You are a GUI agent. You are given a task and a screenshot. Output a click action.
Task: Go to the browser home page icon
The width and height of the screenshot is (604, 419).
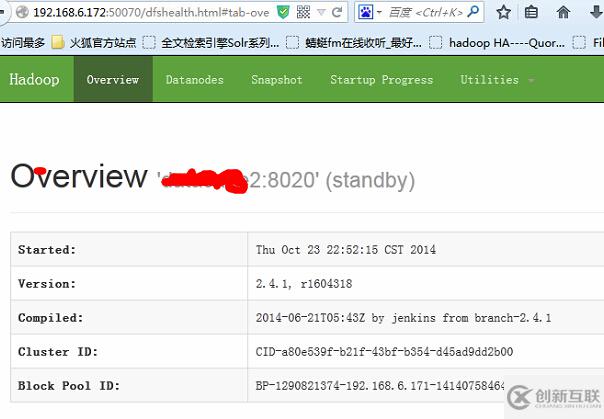(x=563, y=13)
